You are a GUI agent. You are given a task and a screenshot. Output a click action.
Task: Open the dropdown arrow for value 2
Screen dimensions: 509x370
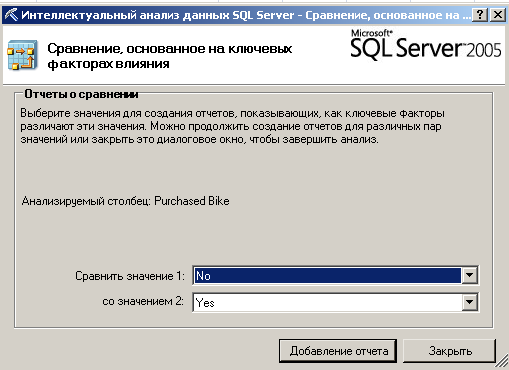click(x=469, y=302)
